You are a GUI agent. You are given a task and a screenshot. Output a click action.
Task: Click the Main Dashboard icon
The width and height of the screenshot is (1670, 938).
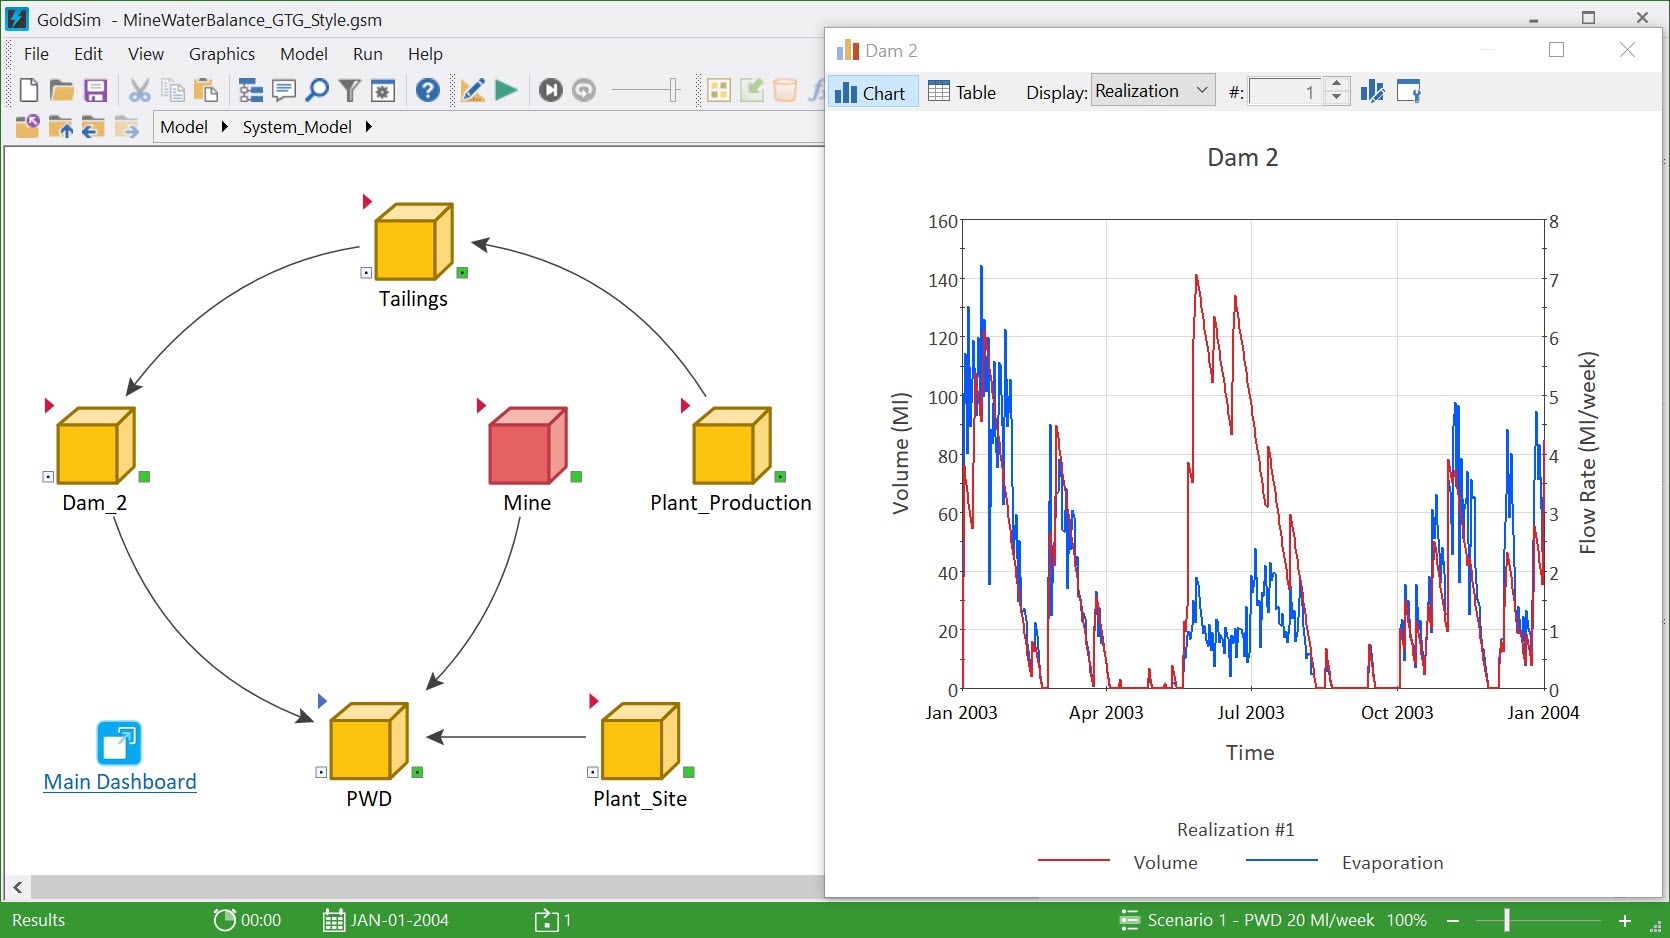tap(119, 743)
